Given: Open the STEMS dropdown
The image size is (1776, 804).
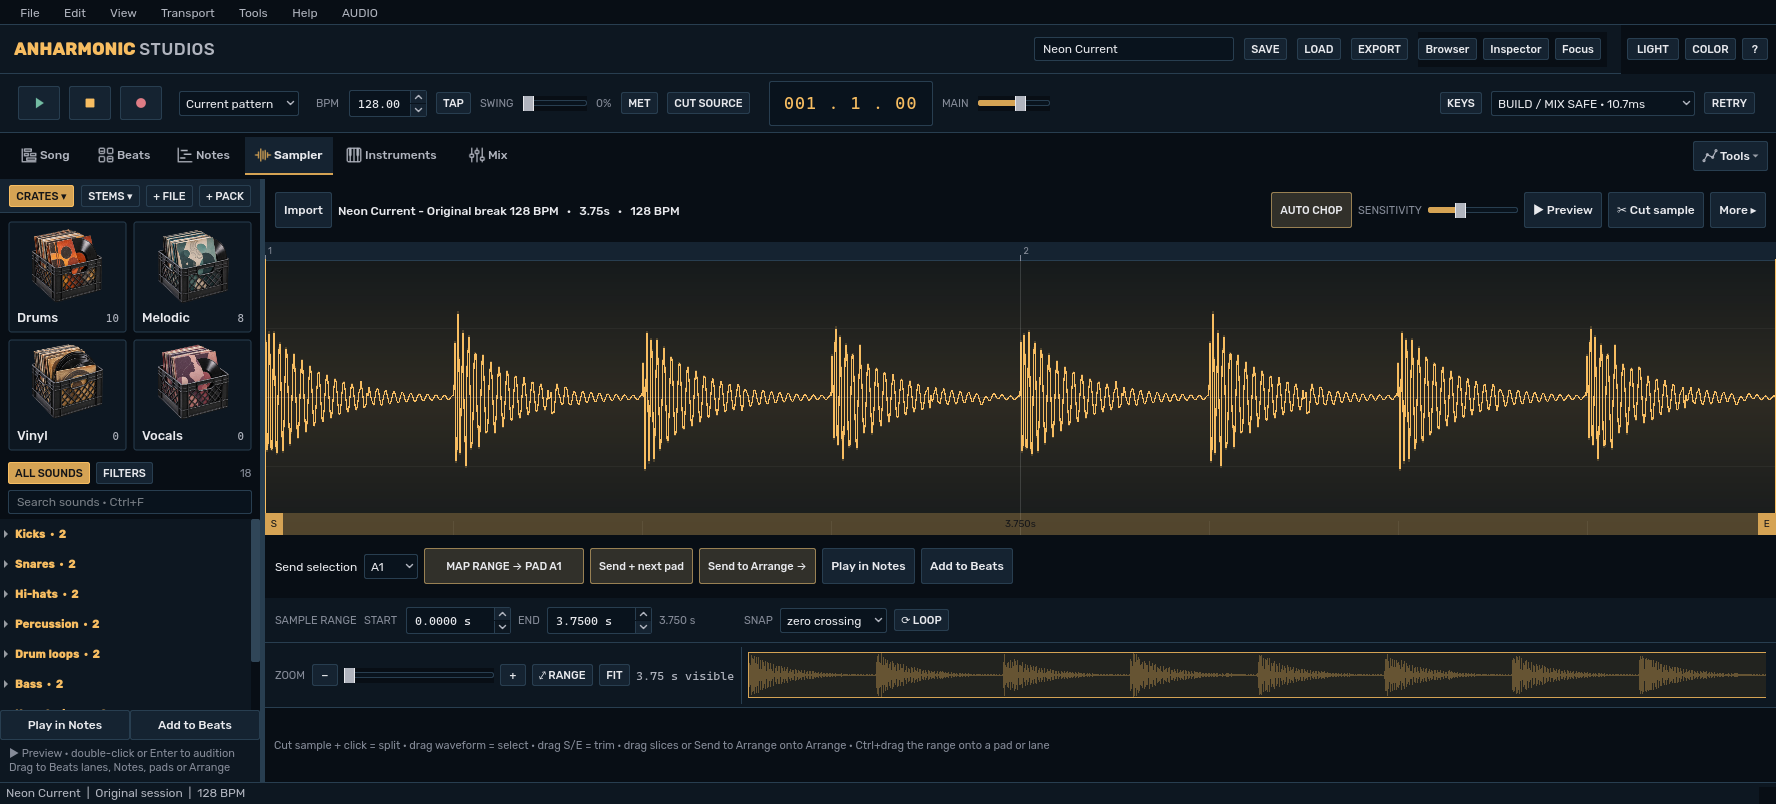Looking at the screenshot, I should coord(110,196).
